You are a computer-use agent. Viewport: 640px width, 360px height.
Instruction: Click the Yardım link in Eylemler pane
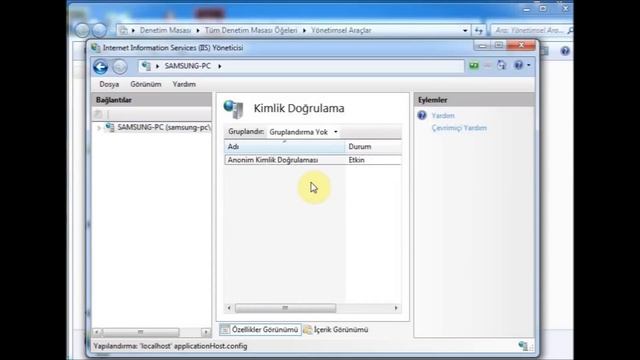[443, 116]
